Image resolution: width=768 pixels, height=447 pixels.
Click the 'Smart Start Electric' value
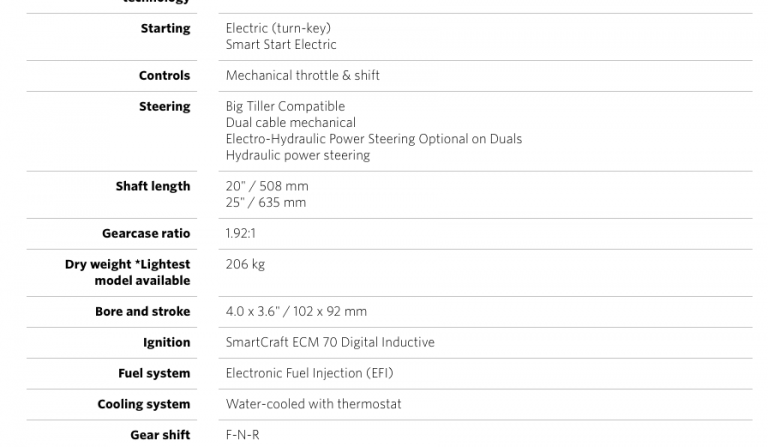click(x=281, y=45)
